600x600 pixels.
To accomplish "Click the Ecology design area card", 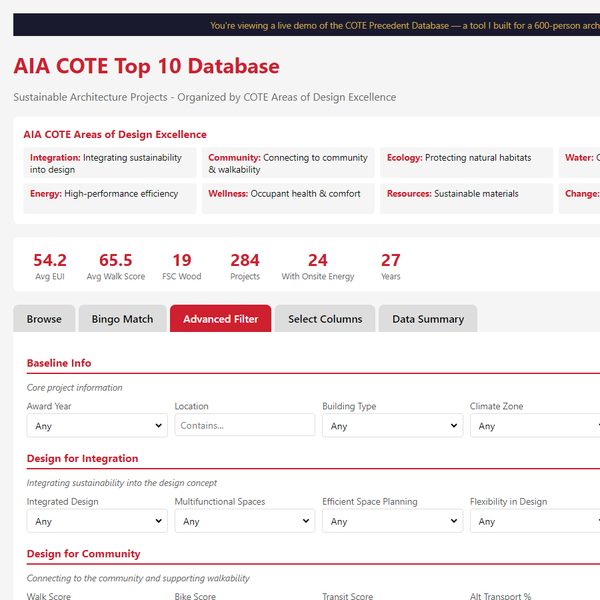I will (x=466, y=163).
